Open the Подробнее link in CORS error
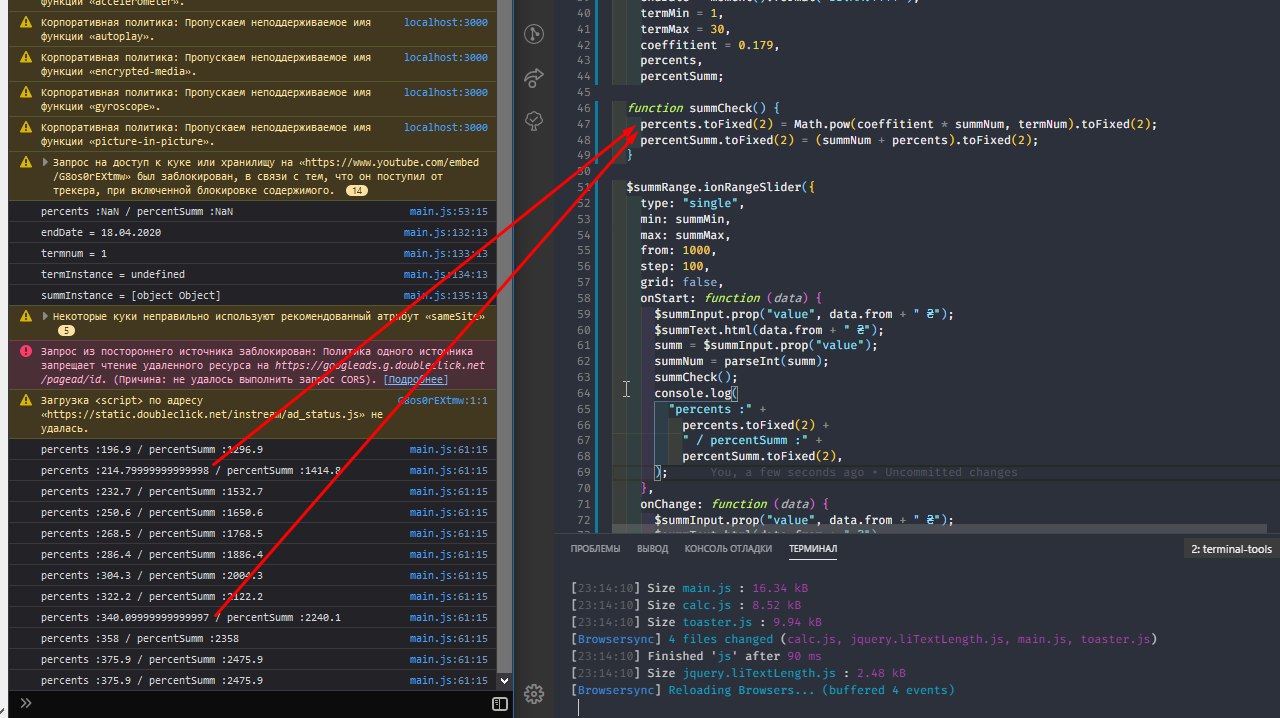Viewport: 1280px width, 718px height. [x=416, y=380]
